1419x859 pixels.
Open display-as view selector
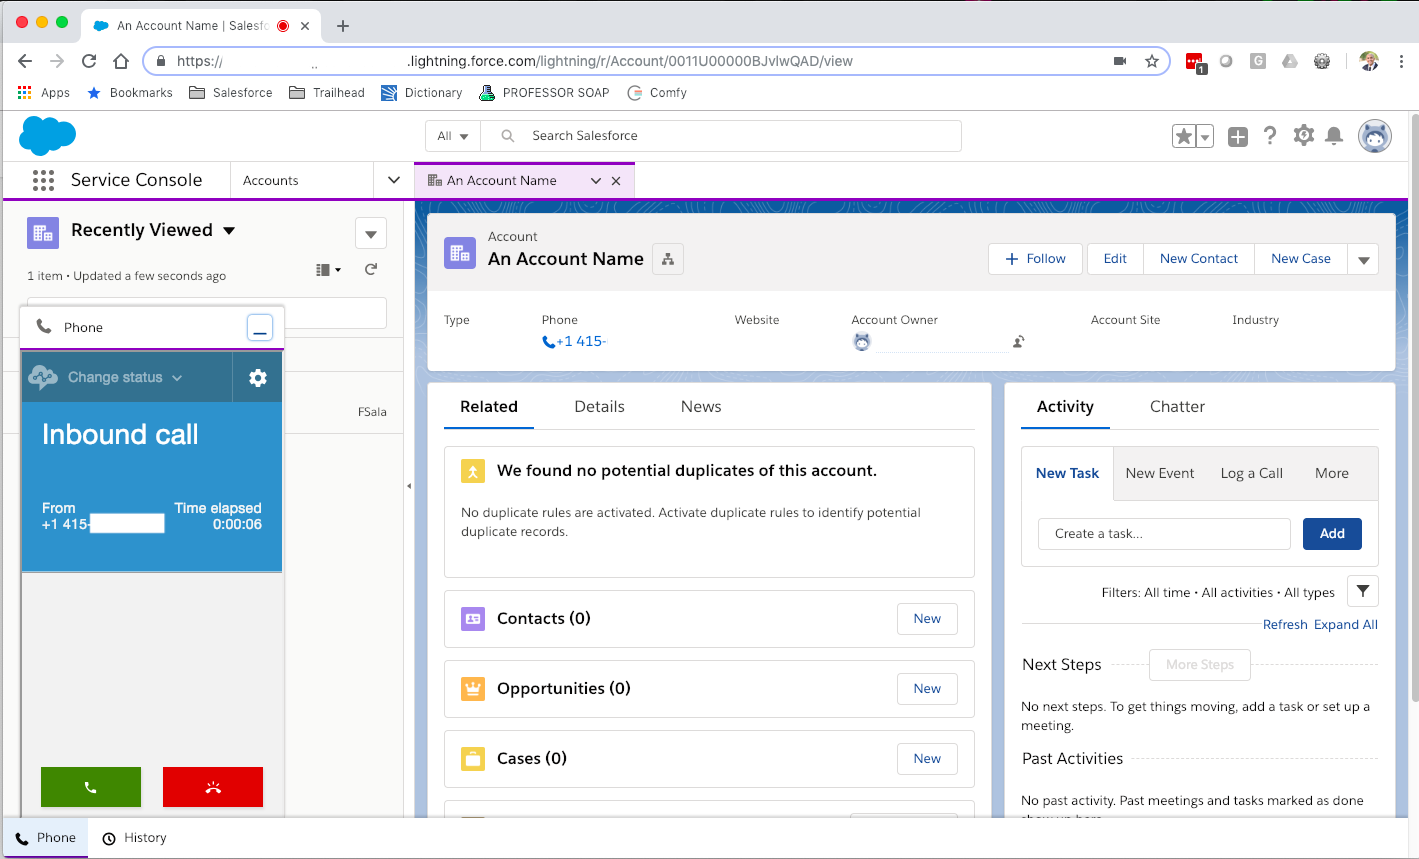click(x=329, y=270)
